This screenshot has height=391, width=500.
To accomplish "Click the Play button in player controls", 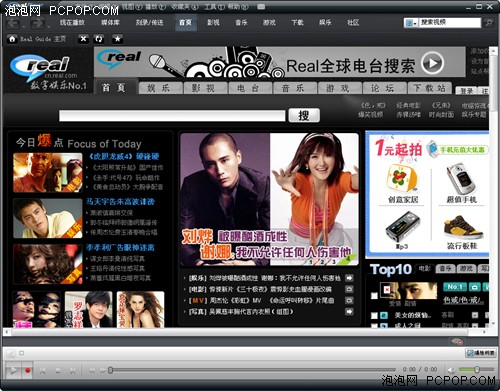I will click(x=13, y=370).
